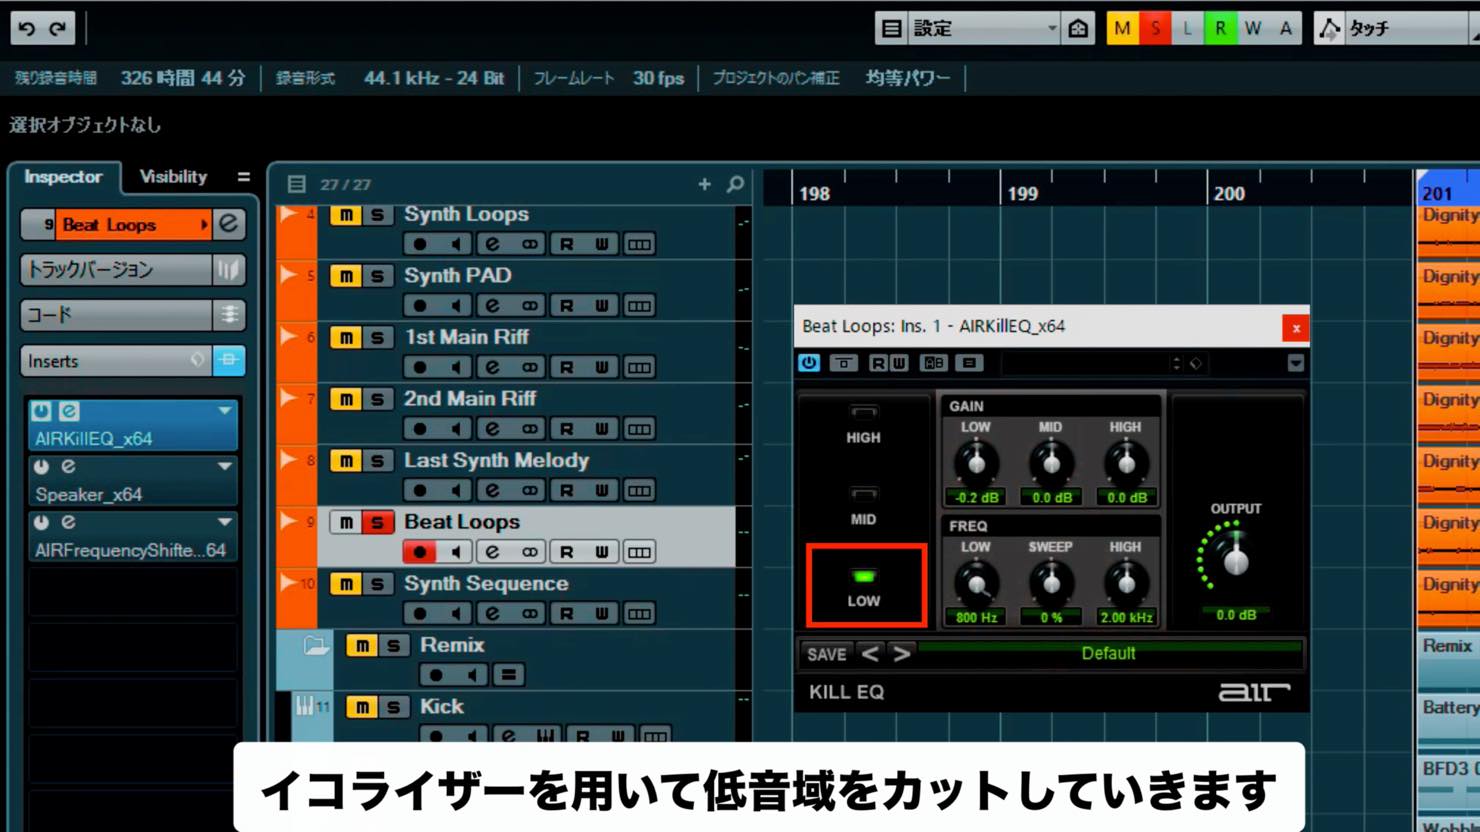Viewport: 1480px width, 832px height.
Task: Click the touch automation mode icon
Action: point(1329,28)
